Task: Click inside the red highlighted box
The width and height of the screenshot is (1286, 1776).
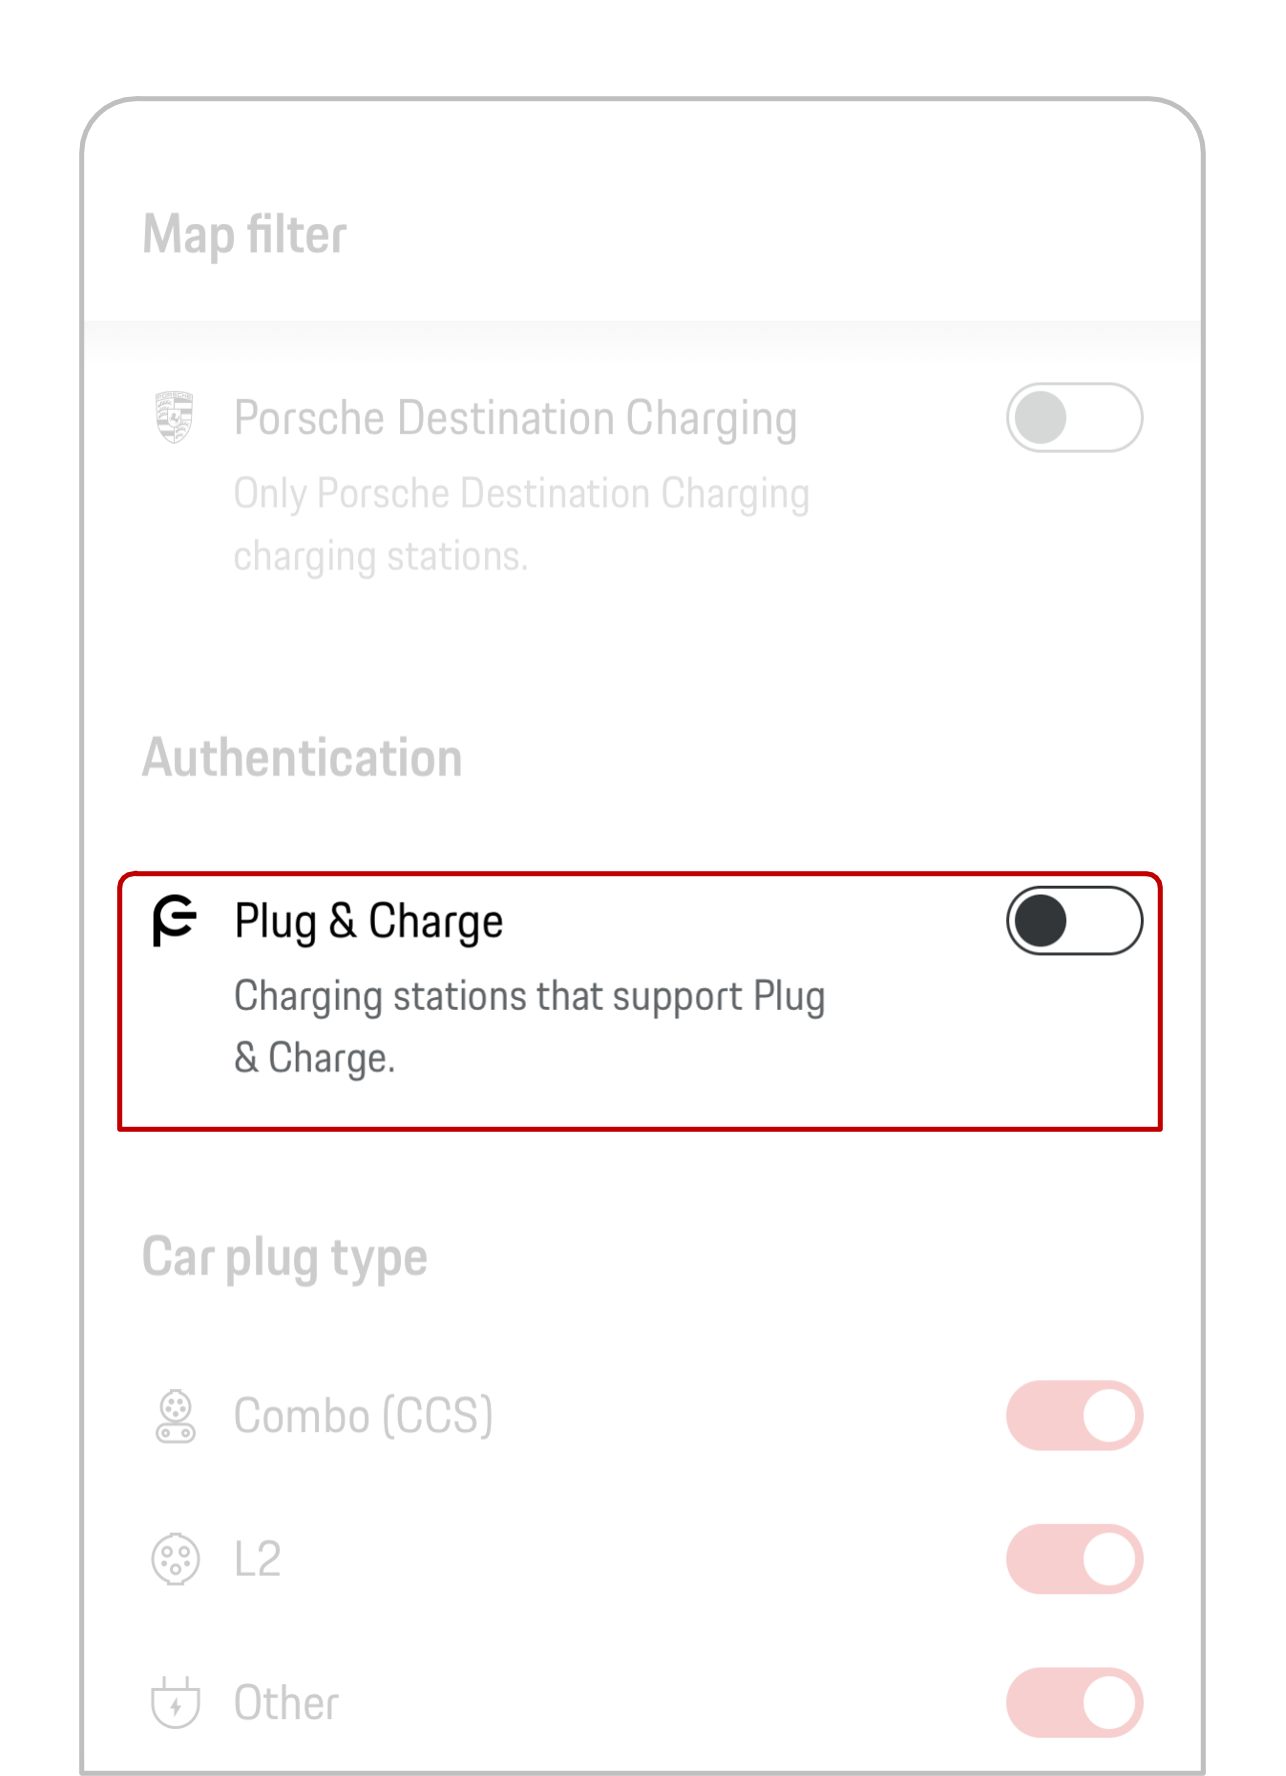Action: pyautogui.click(x=640, y=1000)
